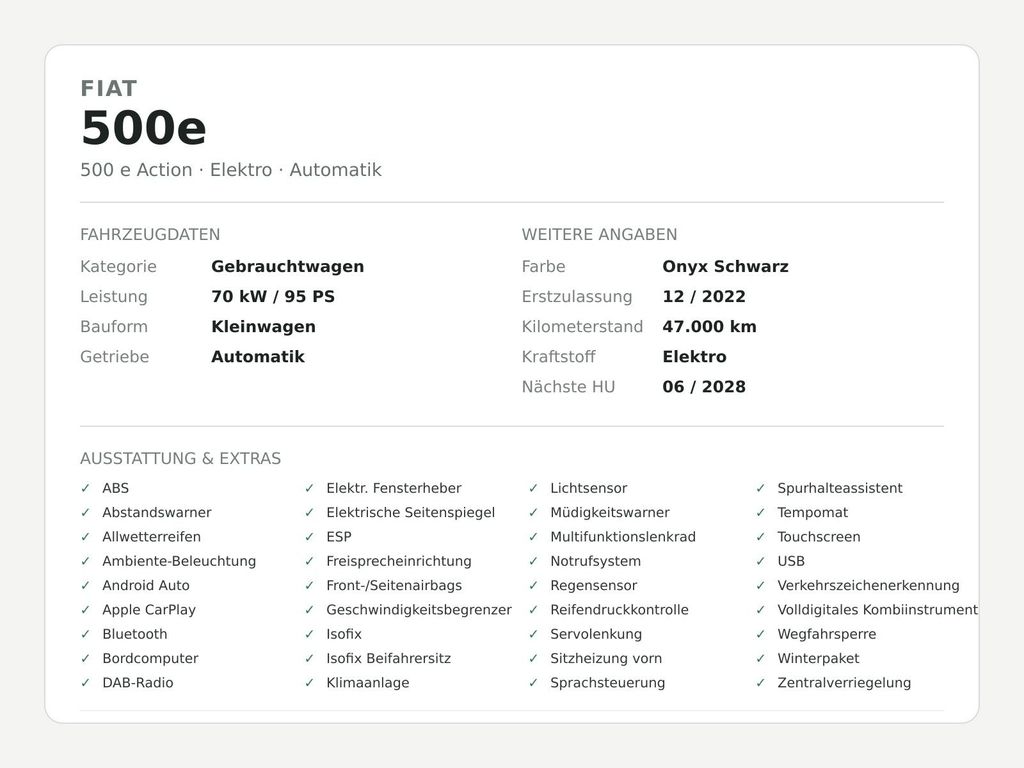Click the AUSSTATTUNG & EXTRAS heading
The height and width of the screenshot is (768, 1024).
pos(181,458)
